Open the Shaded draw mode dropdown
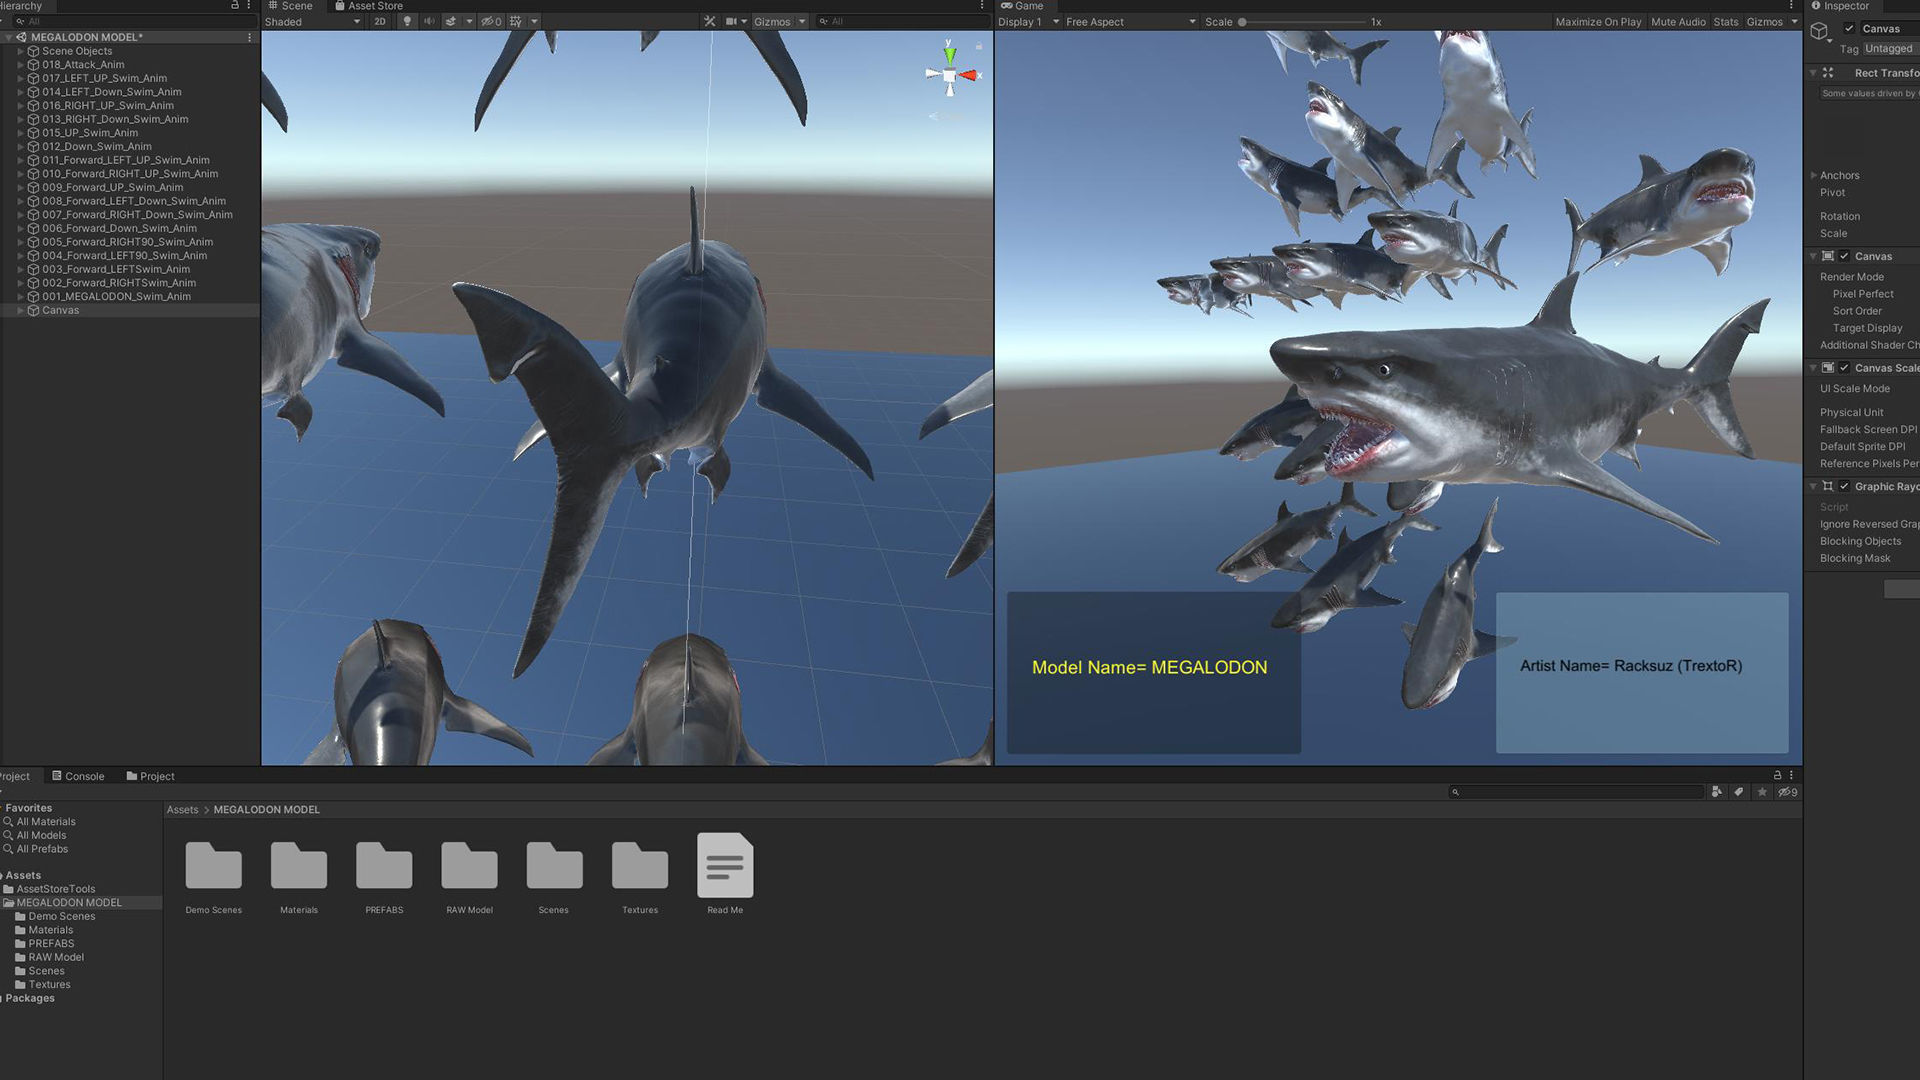Image resolution: width=1920 pixels, height=1080 pixels. click(312, 21)
